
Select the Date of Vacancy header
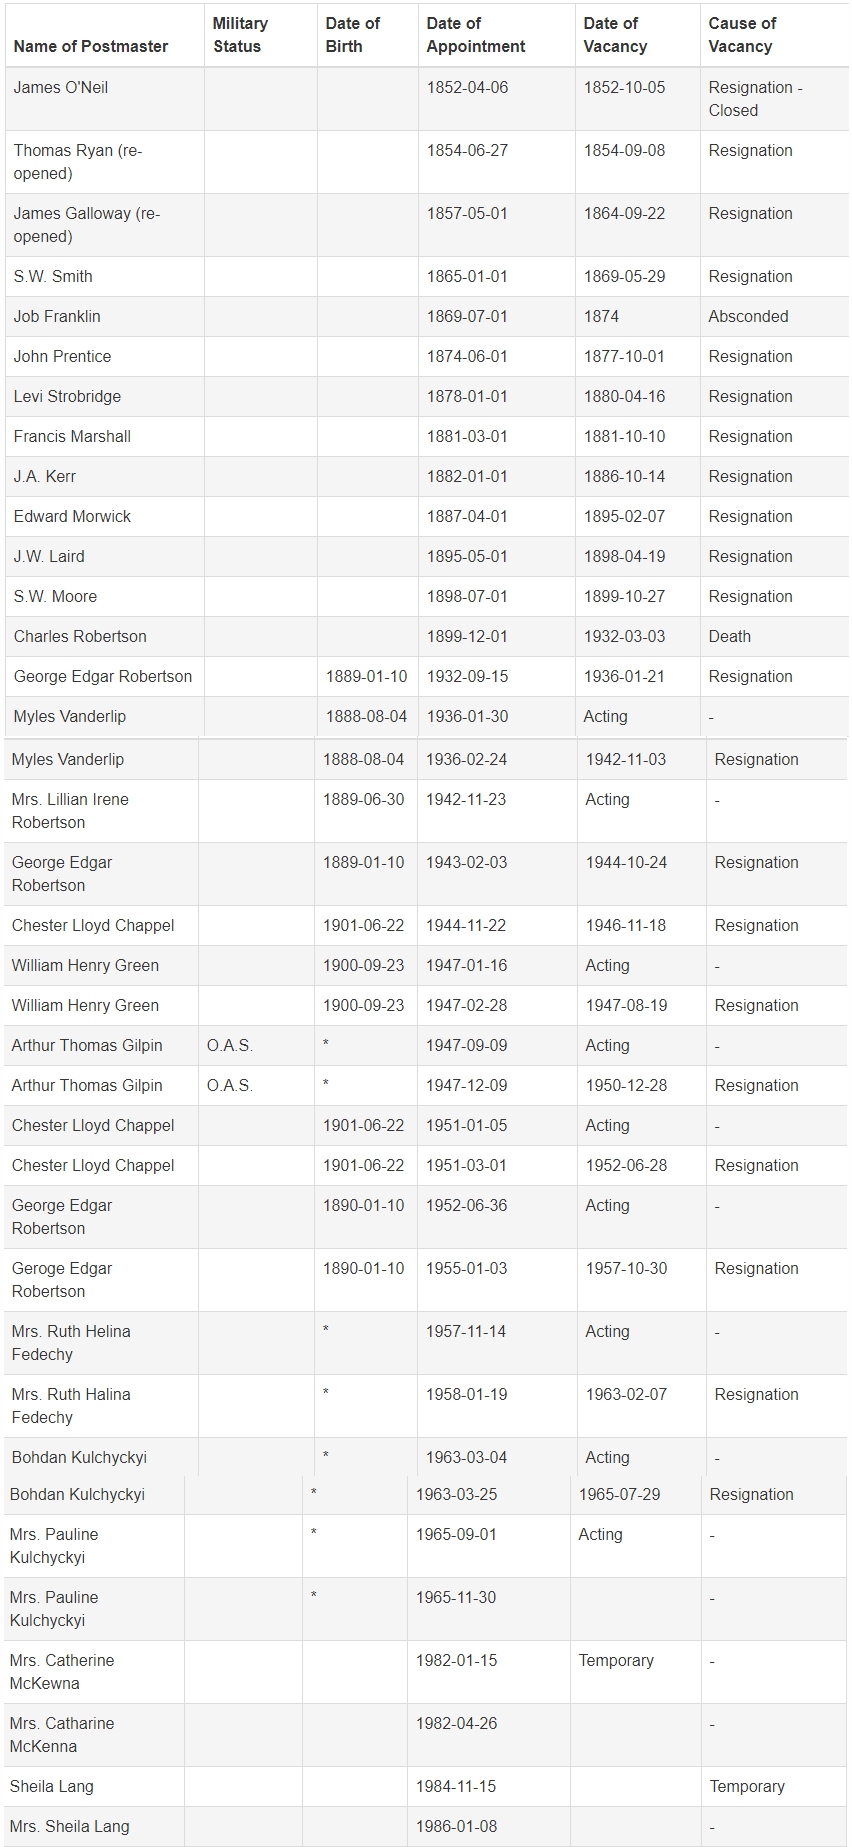[x=615, y=35]
